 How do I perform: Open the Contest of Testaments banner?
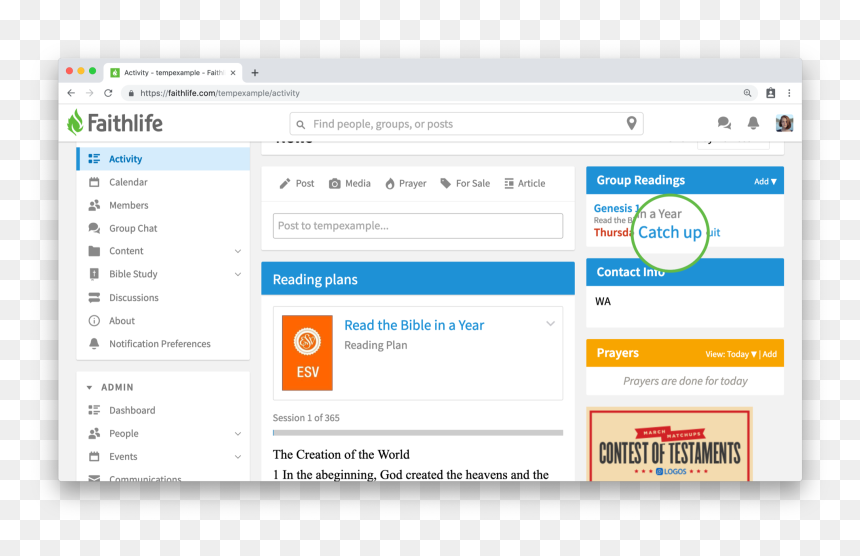pos(669,444)
